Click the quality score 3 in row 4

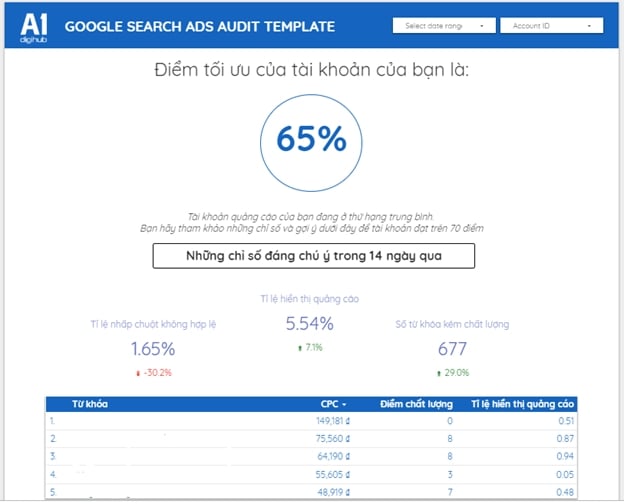click(x=450, y=474)
